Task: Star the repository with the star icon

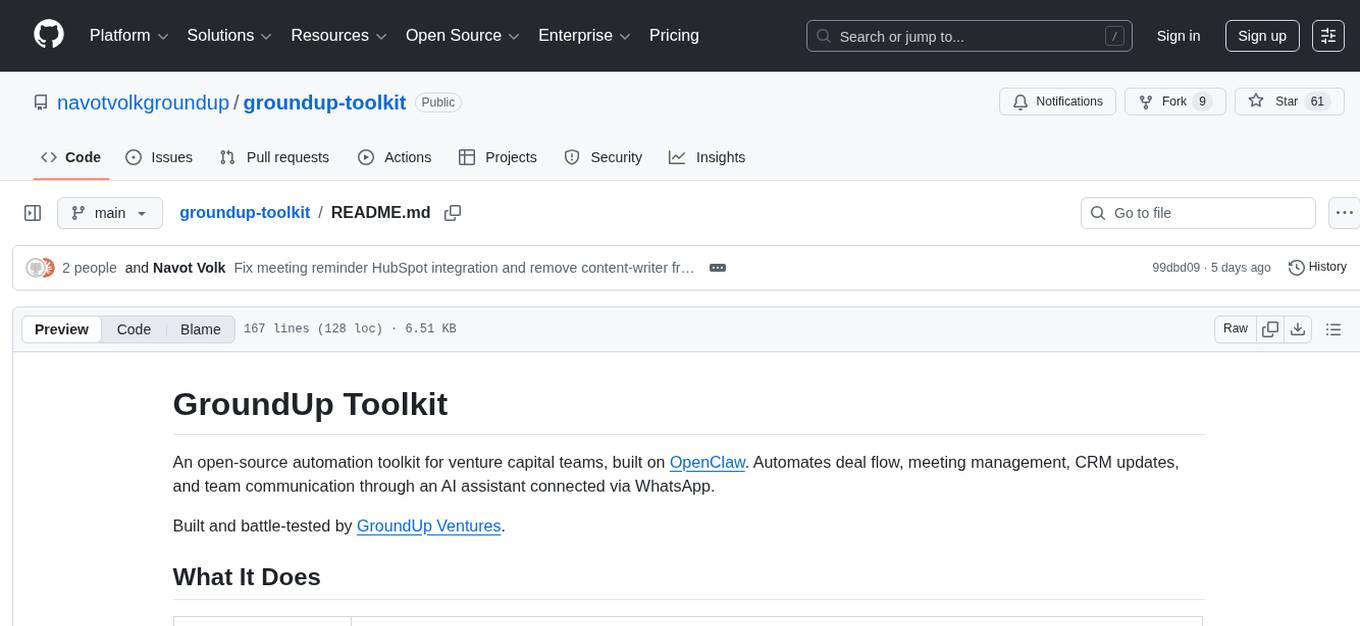Action: 1257,101
